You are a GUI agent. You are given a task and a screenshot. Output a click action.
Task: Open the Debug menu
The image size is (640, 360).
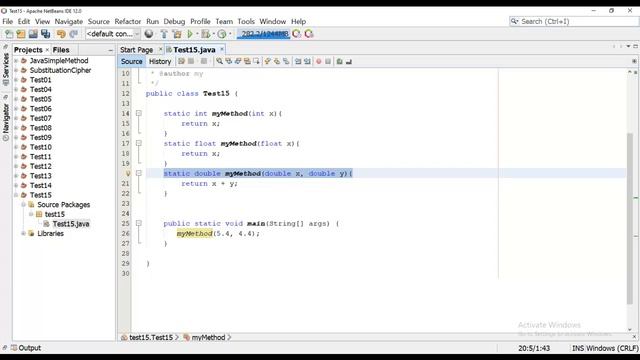[x=174, y=21]
